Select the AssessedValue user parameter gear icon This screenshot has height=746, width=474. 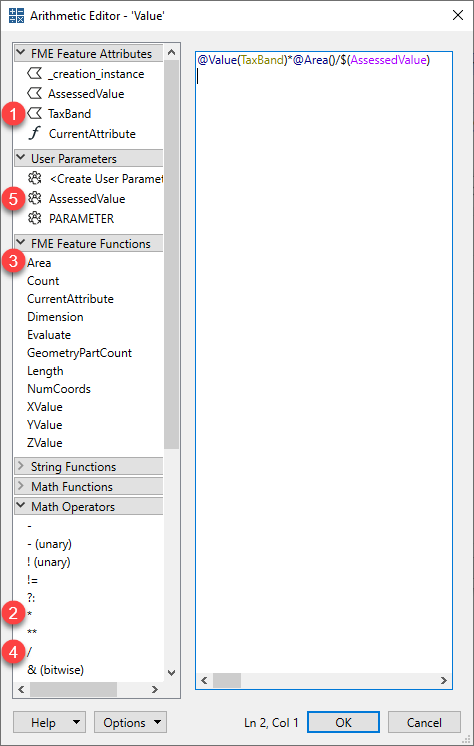(x=35, y=198)
